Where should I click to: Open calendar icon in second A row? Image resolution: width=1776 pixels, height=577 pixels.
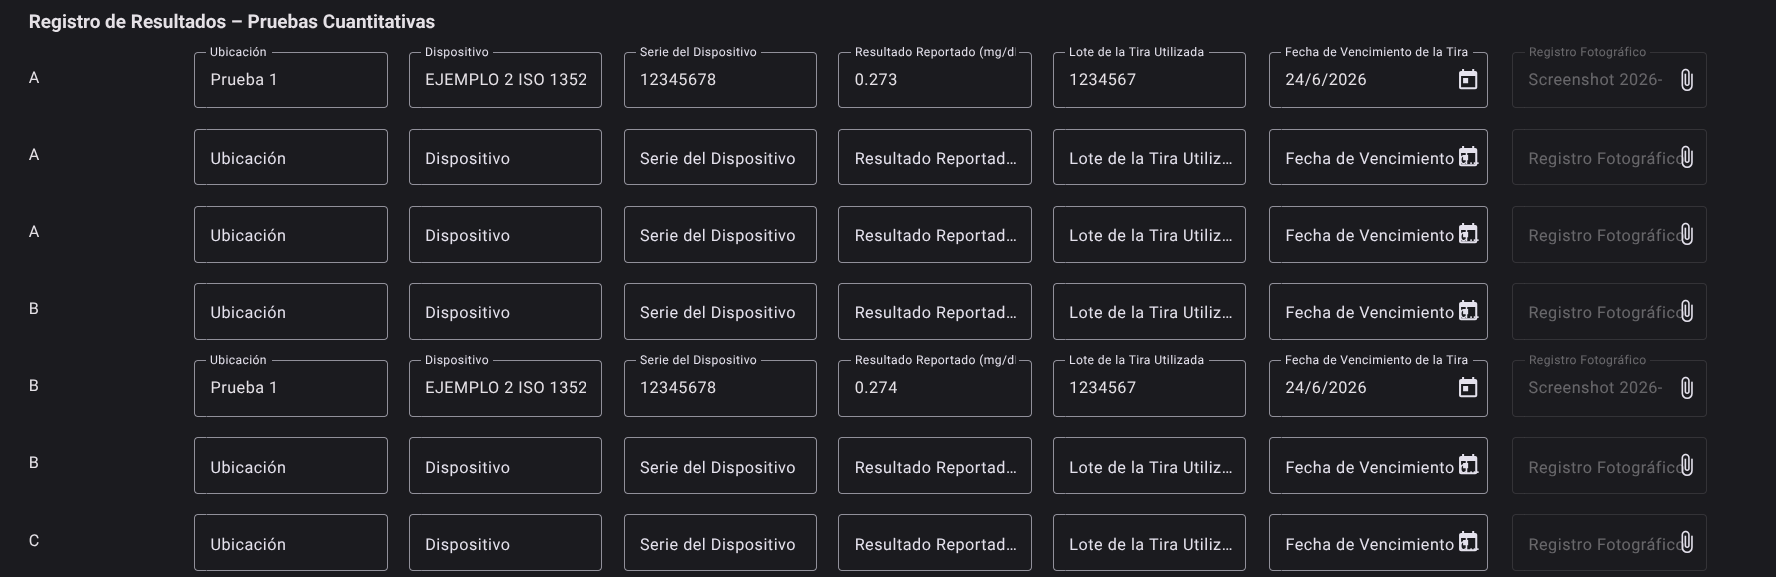[1467, 157]
